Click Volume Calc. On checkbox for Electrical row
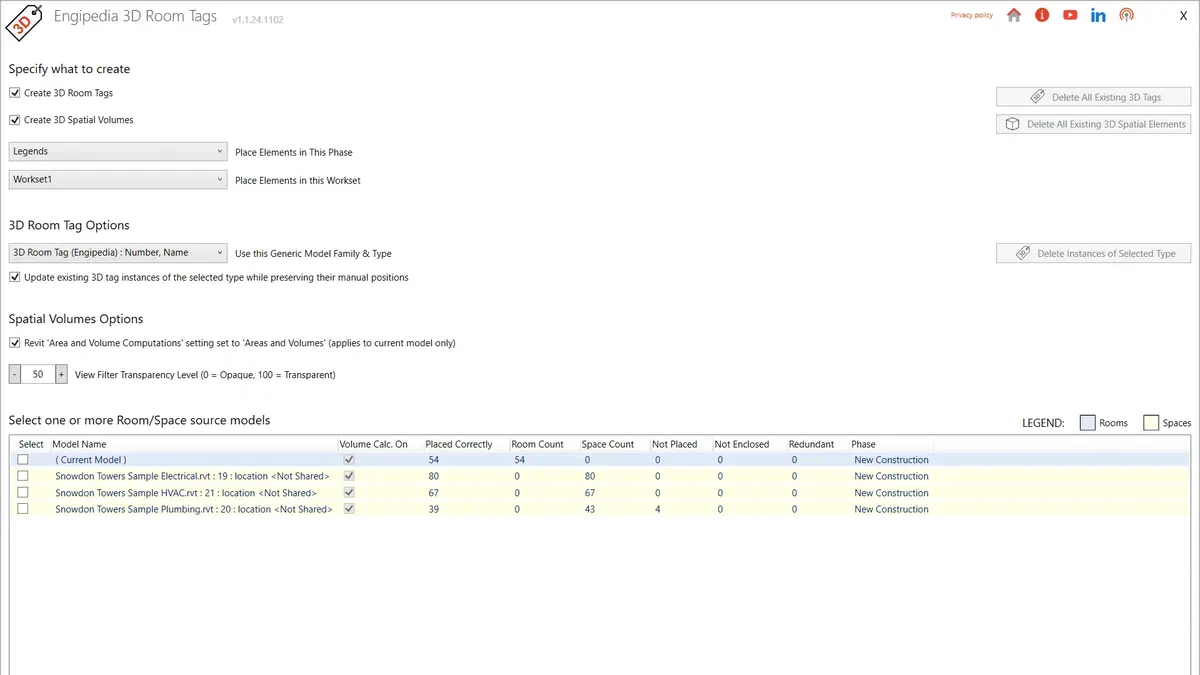This screenshot has width=1200, height=675. (x=349, y=476)
